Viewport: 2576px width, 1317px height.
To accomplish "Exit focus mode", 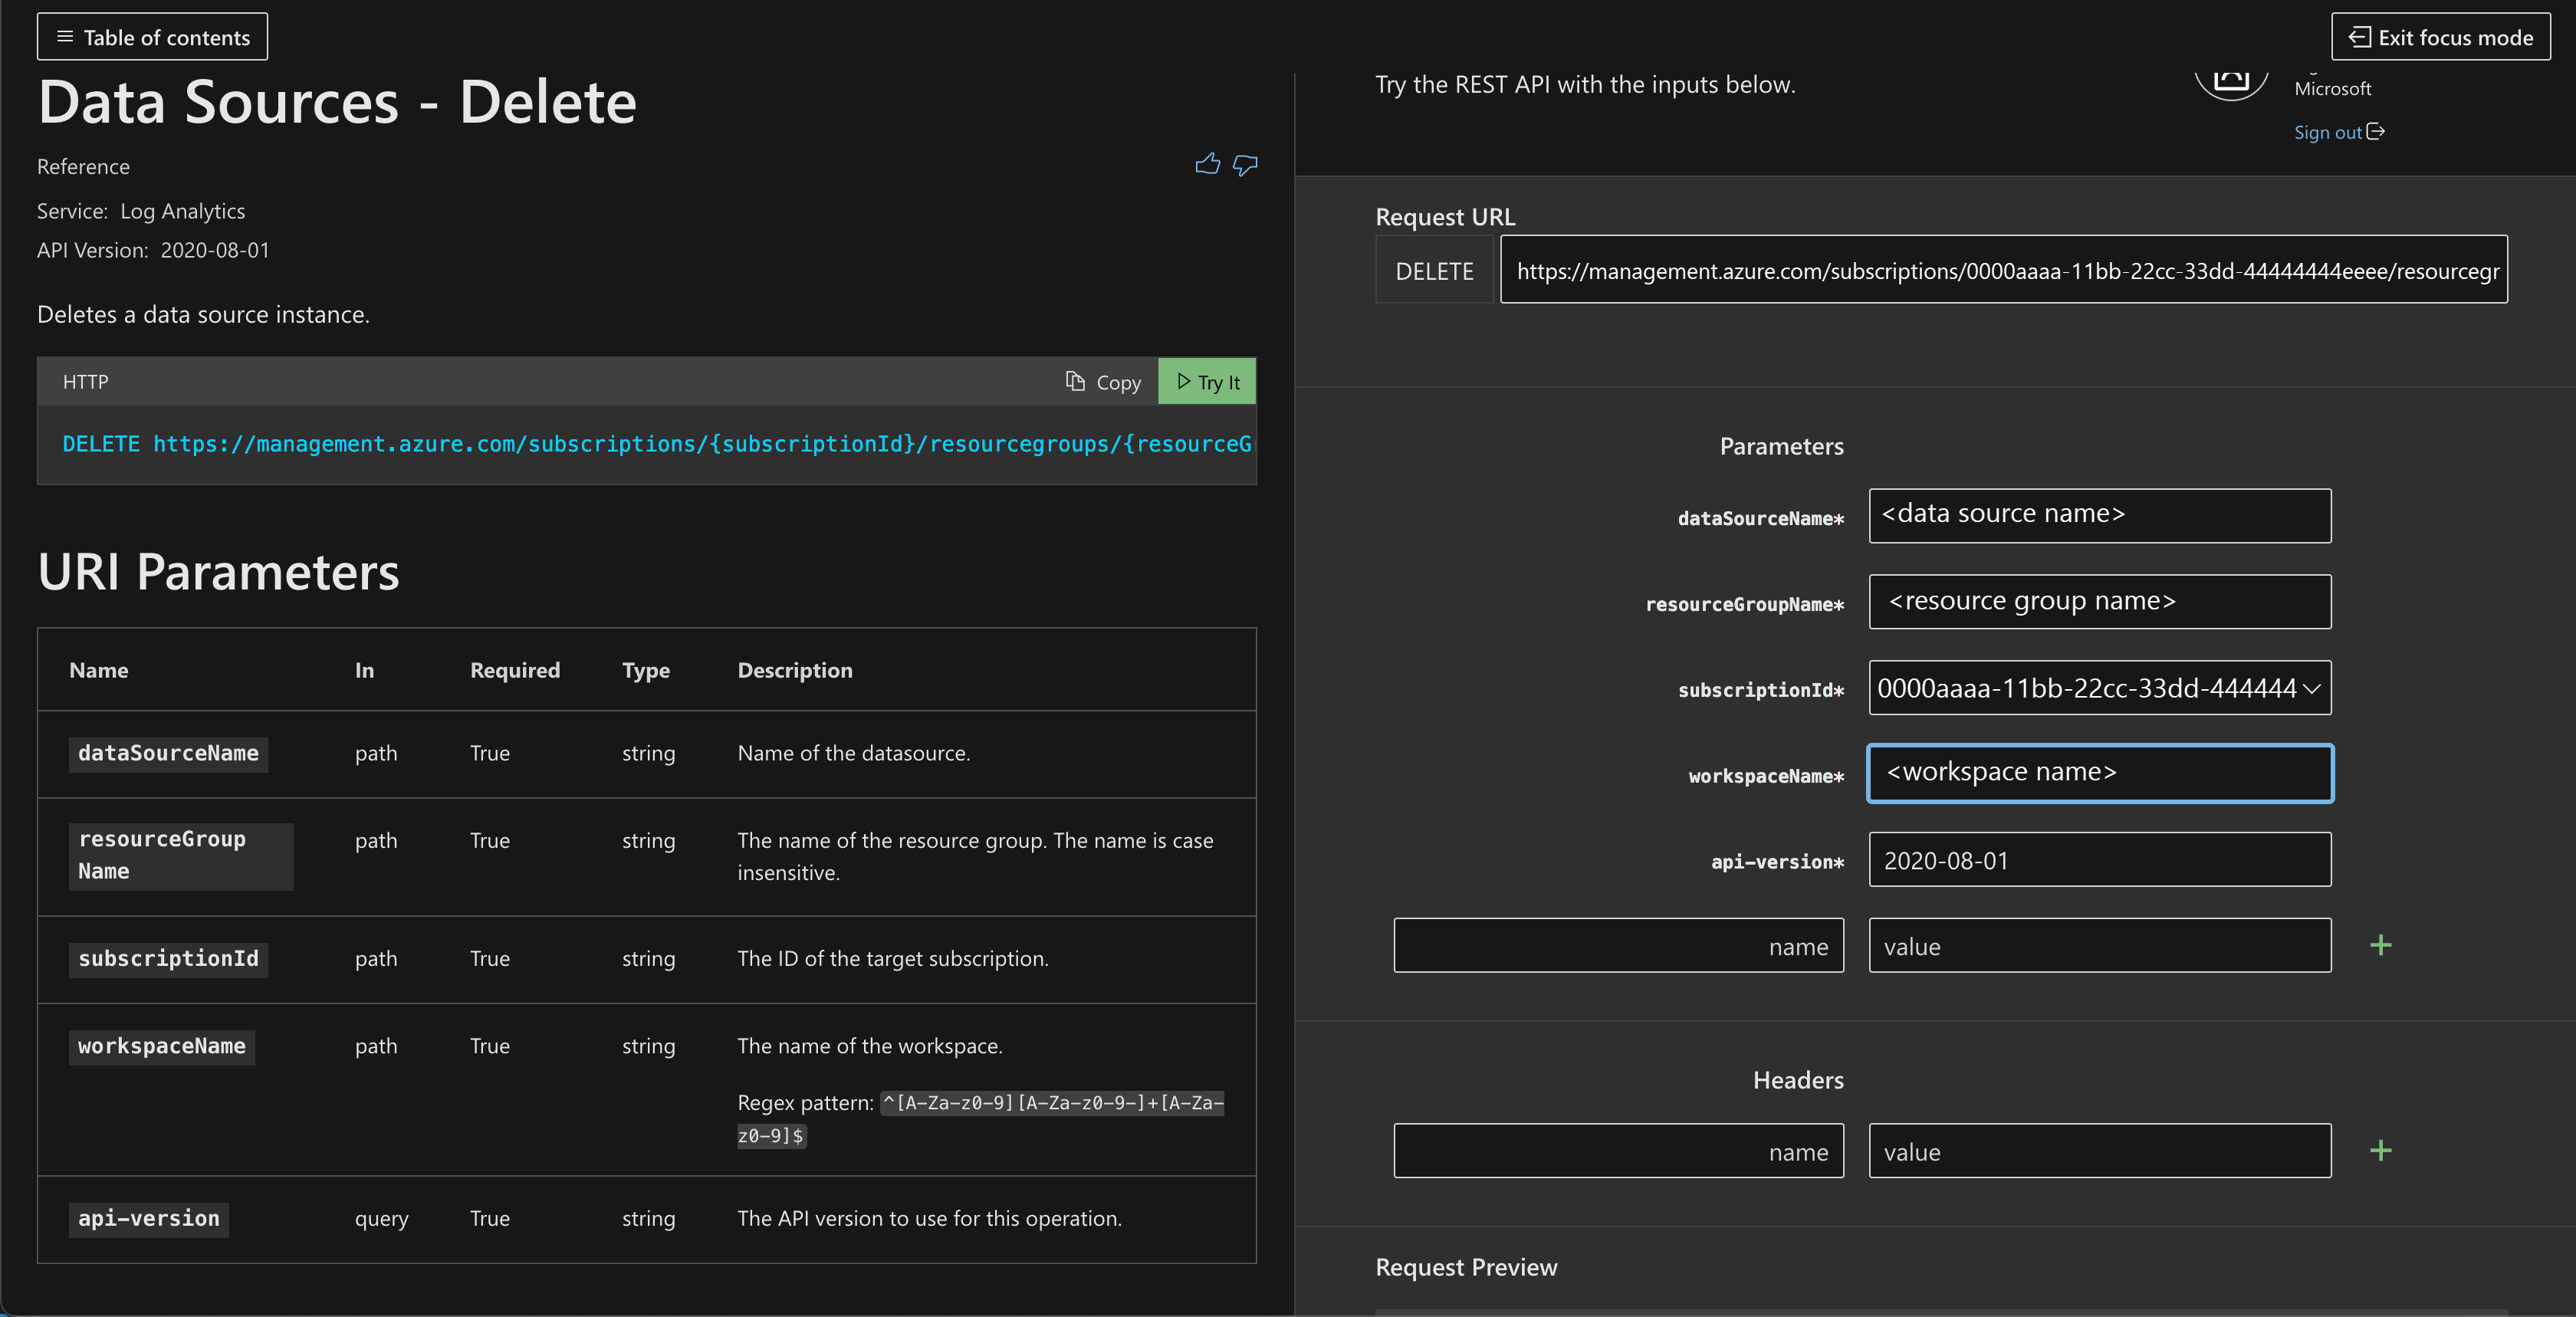I will [x=2440, y=37].
